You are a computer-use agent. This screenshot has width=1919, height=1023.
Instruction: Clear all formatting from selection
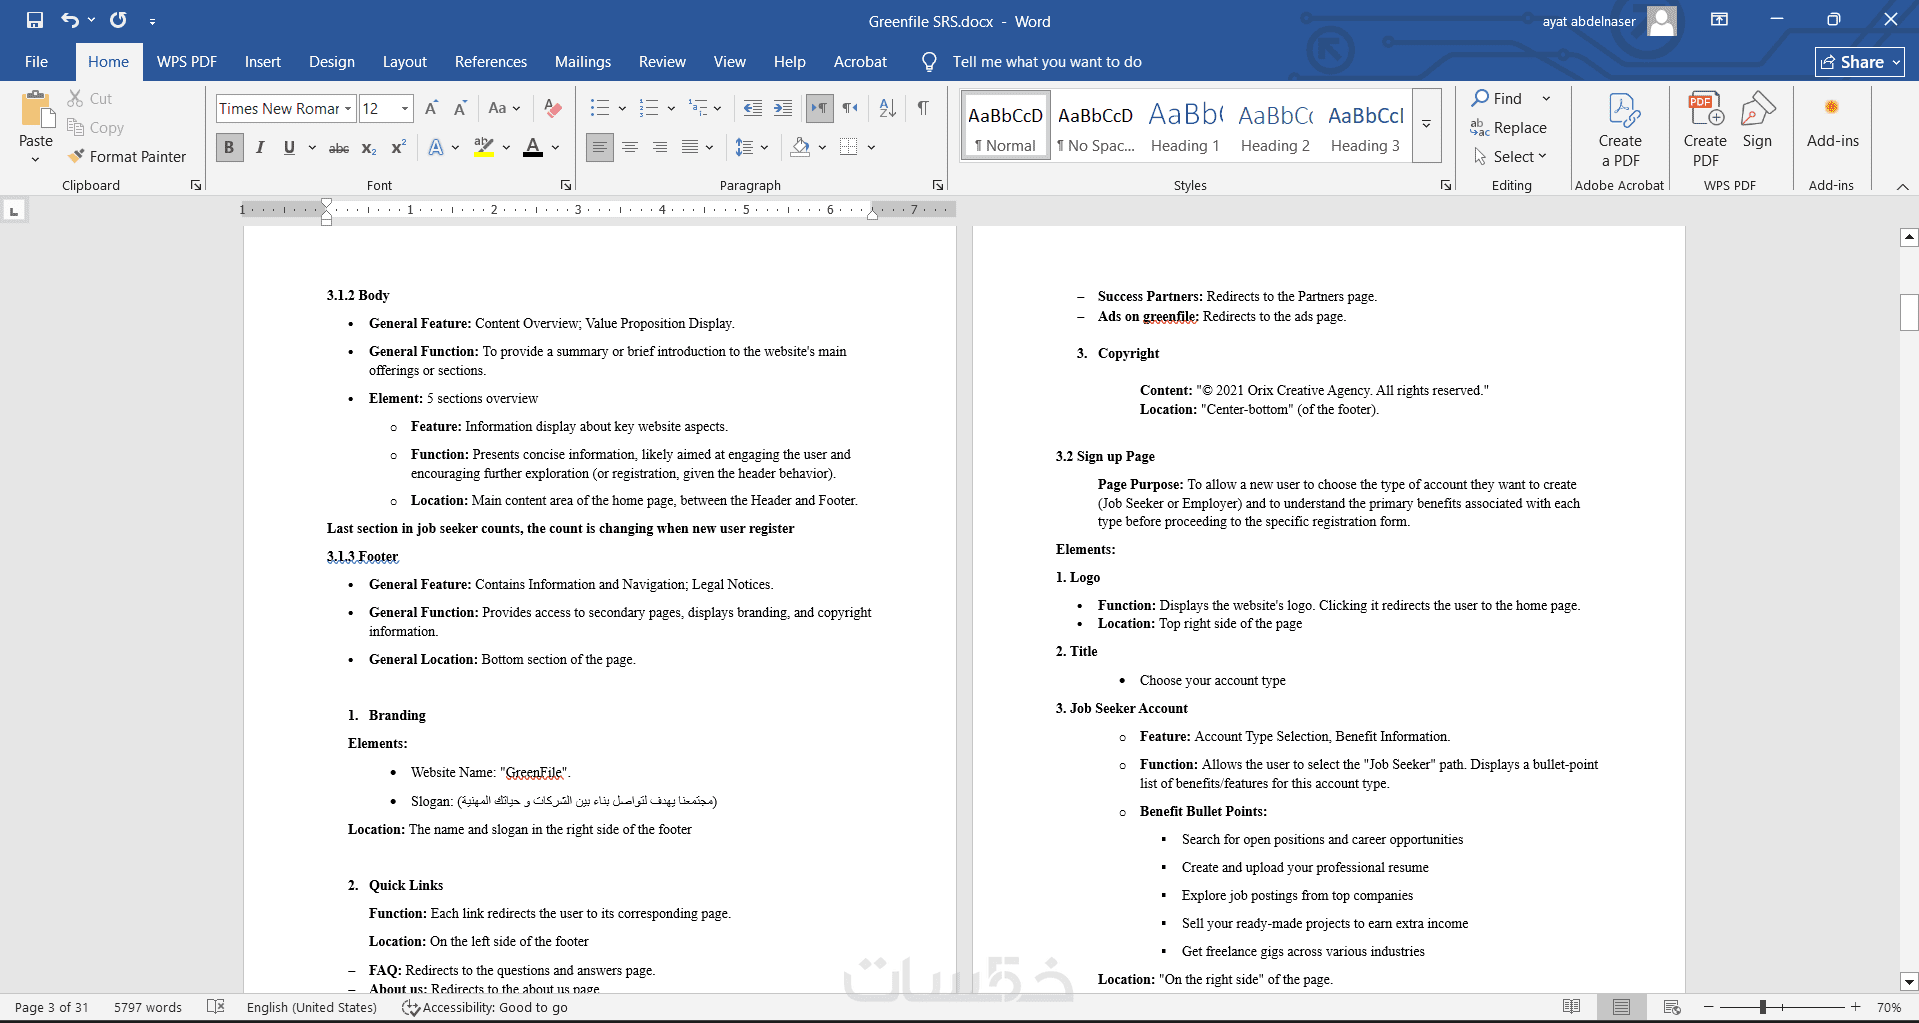(x=552, y=108)
